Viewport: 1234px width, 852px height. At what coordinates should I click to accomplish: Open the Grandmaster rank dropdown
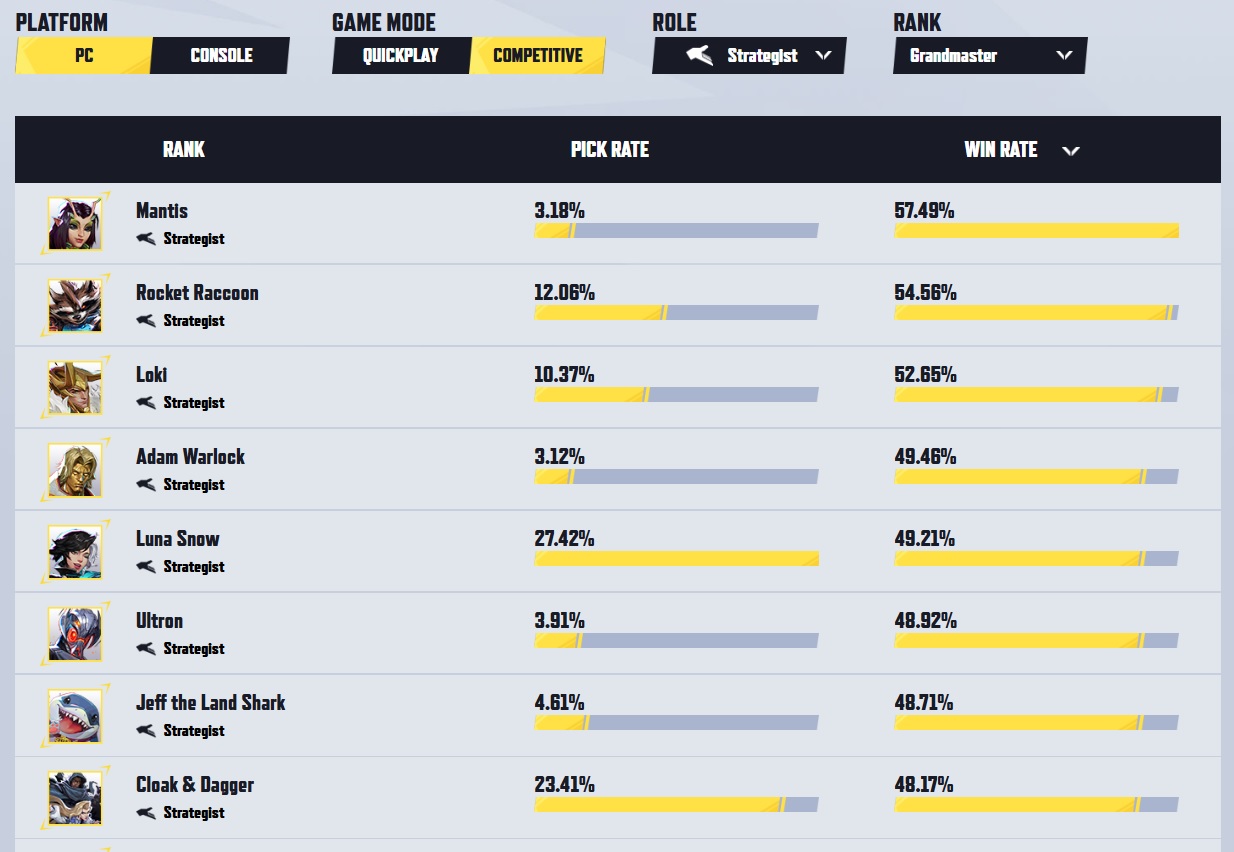(x=989, y=56)
